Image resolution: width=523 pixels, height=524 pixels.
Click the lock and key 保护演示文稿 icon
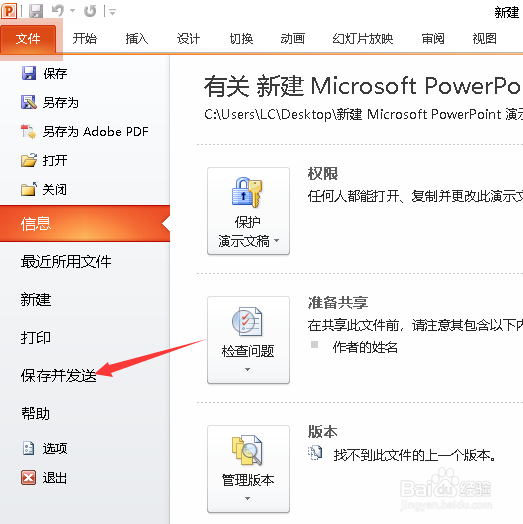pyautogui.click(x=247, y=192)
